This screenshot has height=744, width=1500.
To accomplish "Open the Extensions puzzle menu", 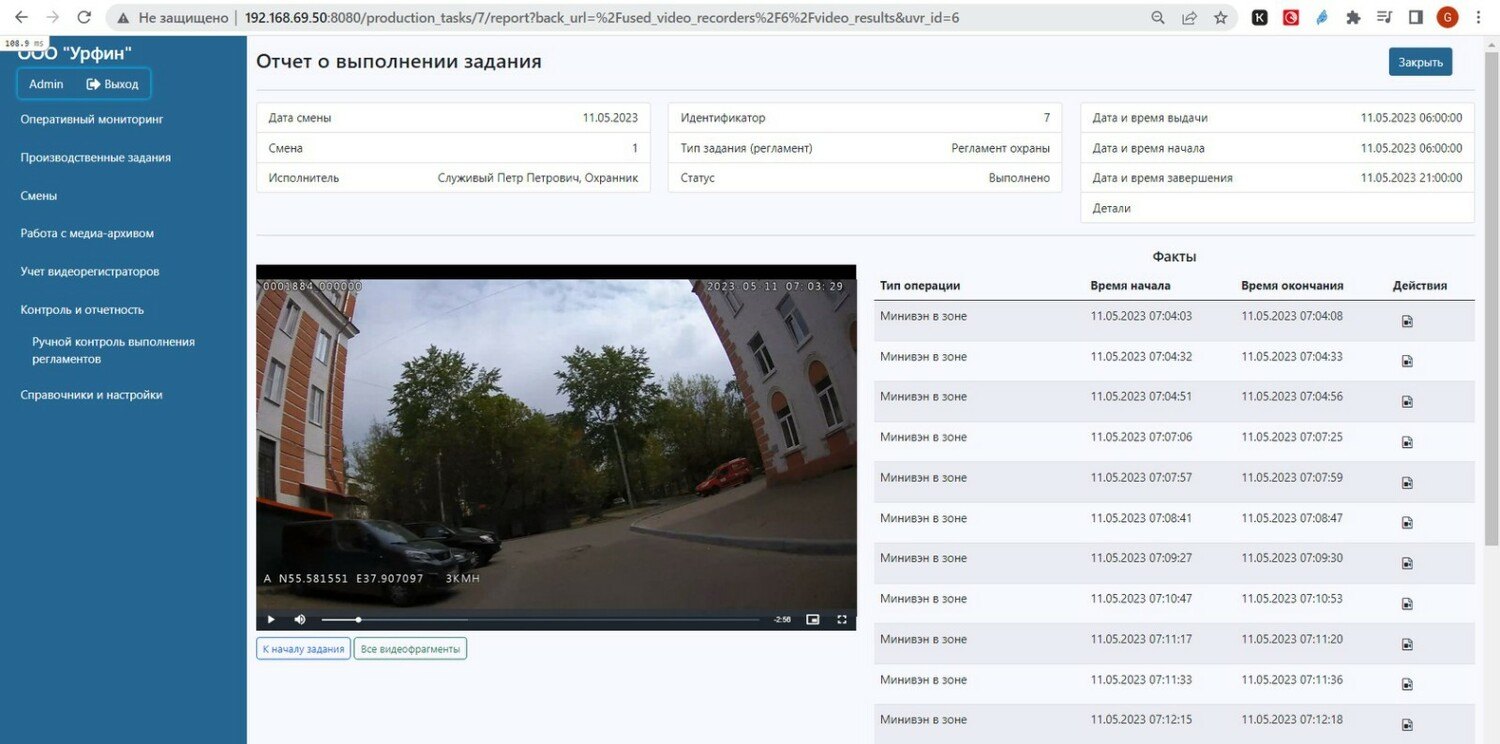I will (x=1353, y=17).
